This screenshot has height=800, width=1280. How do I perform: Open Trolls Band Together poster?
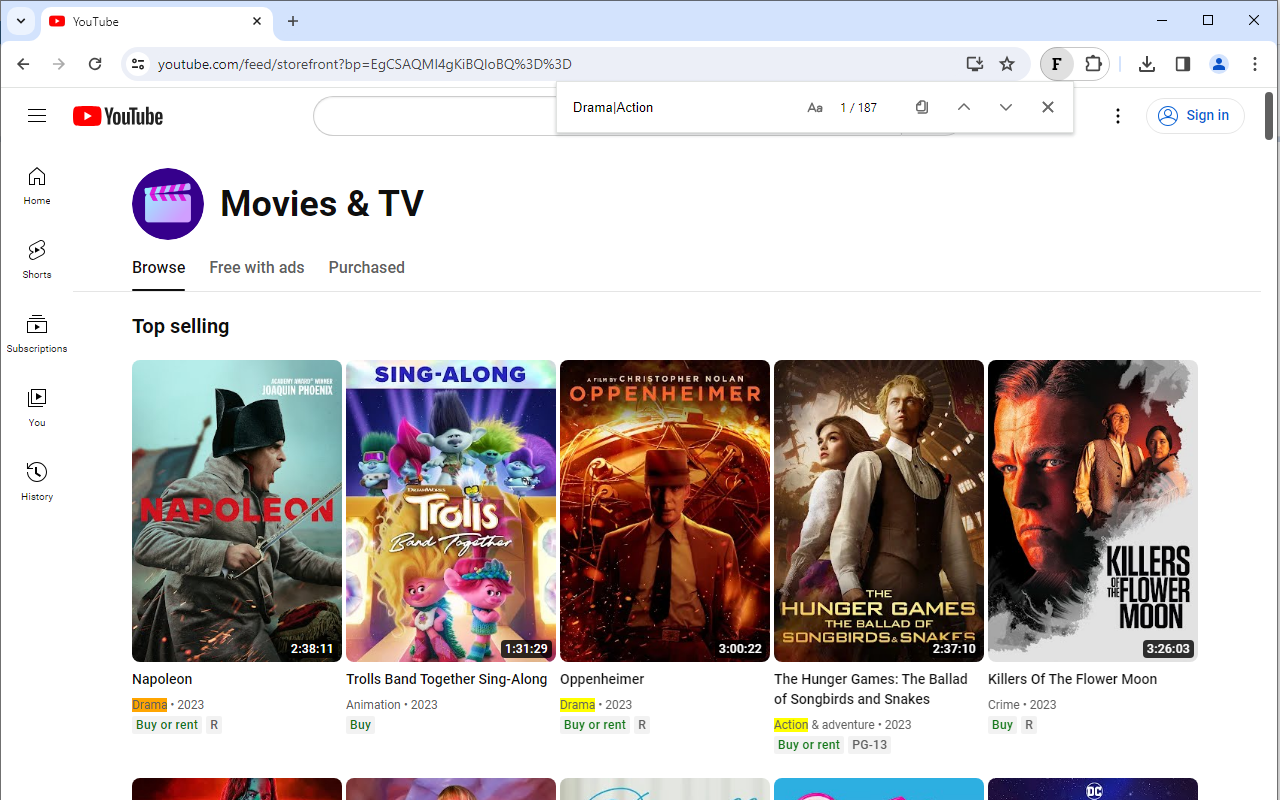tap(451, 511)
